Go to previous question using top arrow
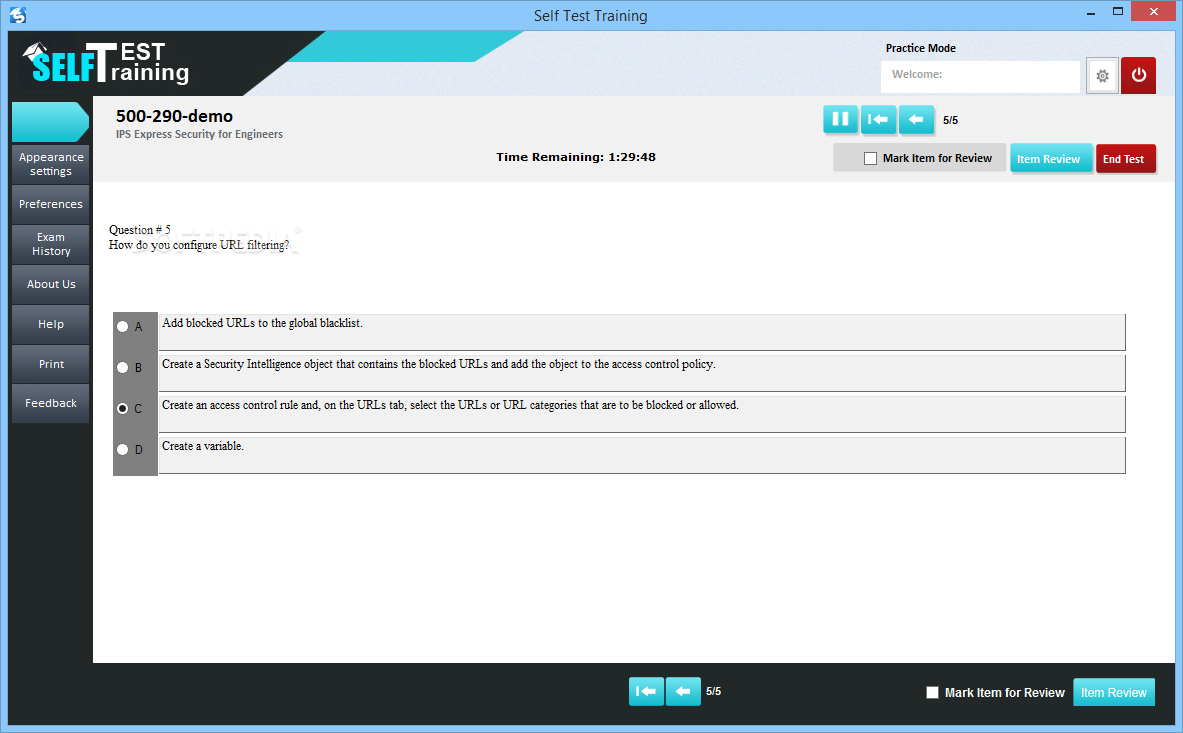 coord(916,119)
